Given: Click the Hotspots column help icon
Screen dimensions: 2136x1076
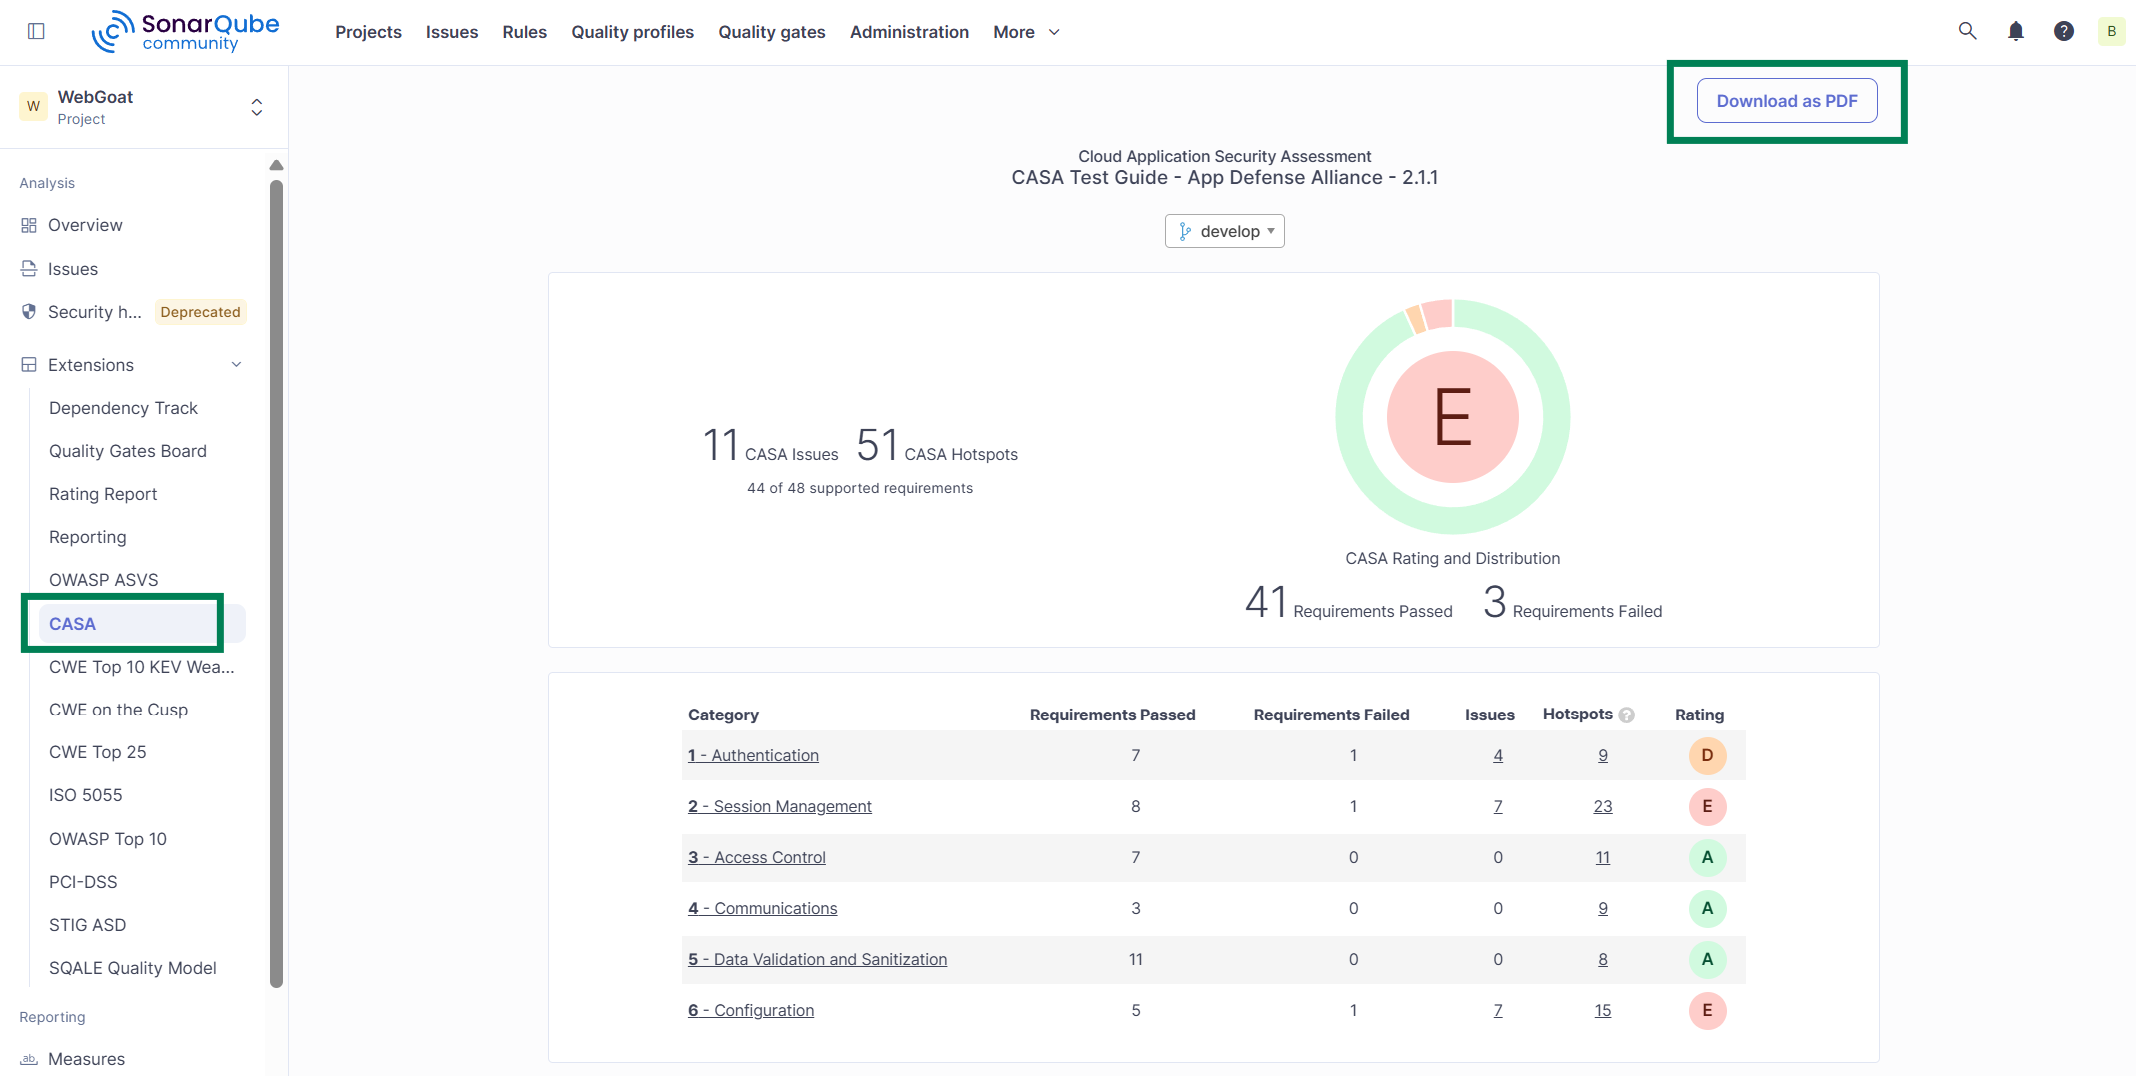Looking at the screenshot, I should coord(1627,715).
